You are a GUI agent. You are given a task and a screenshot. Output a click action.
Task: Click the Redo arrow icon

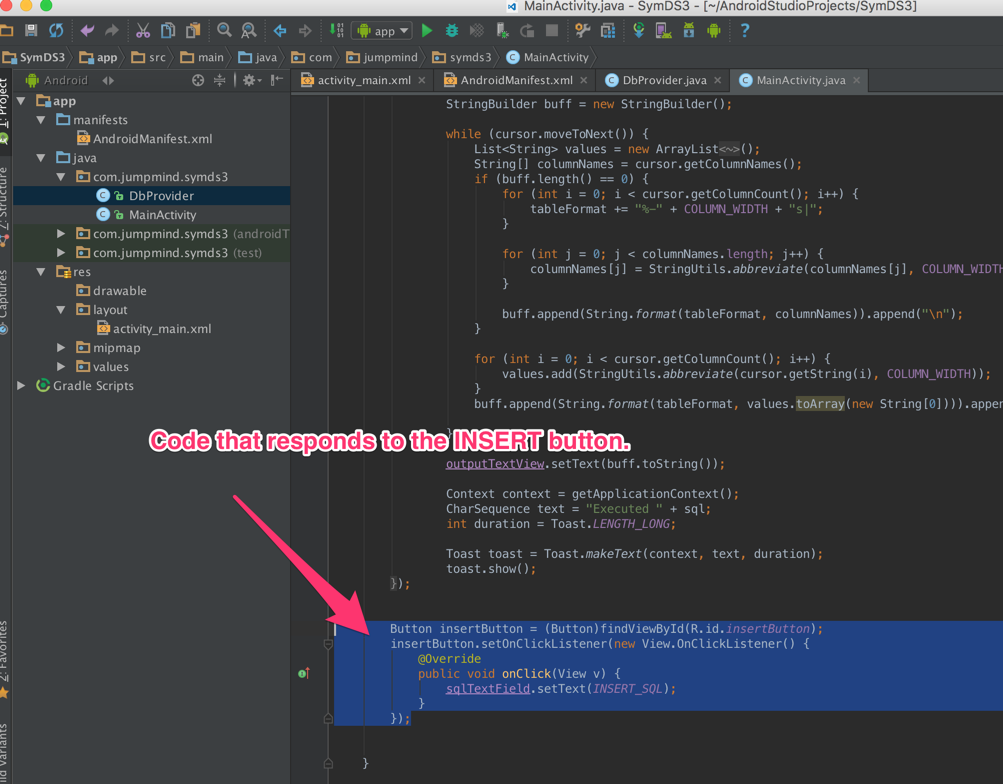112,31
